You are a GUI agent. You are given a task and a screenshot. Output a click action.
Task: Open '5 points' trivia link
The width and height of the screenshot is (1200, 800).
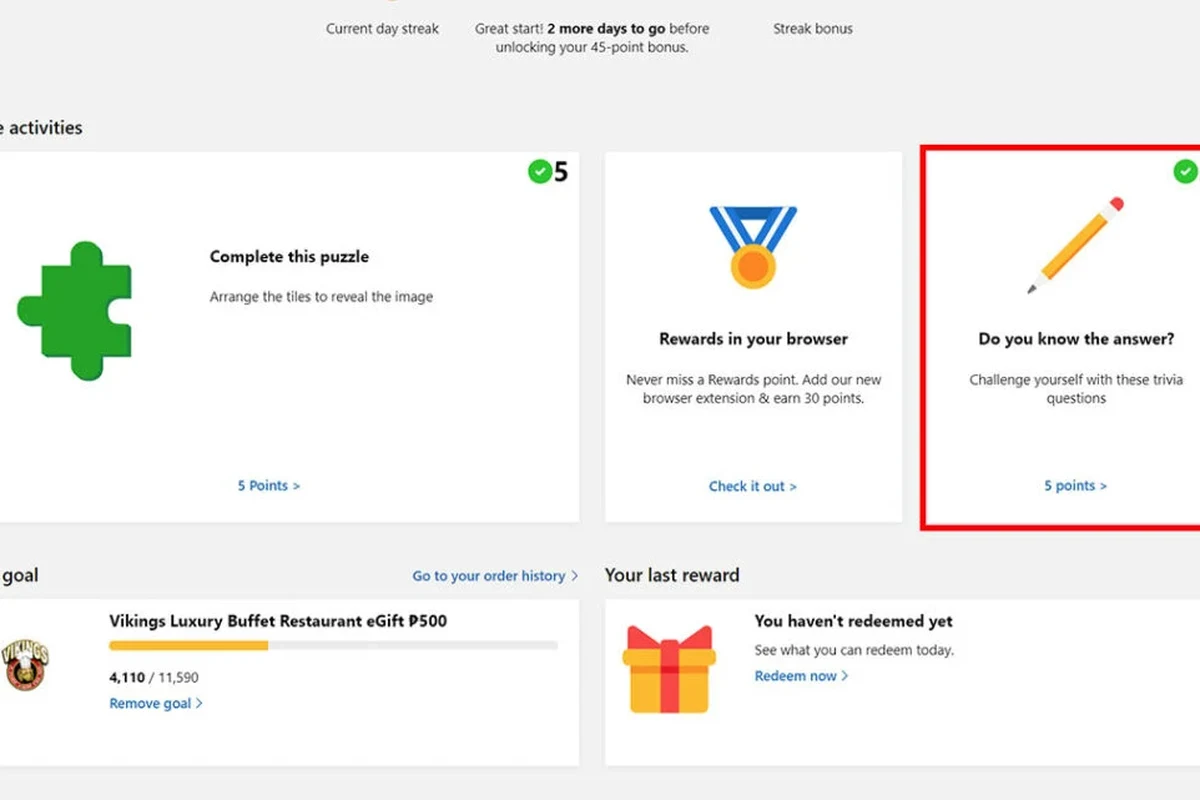(1076, 486)
